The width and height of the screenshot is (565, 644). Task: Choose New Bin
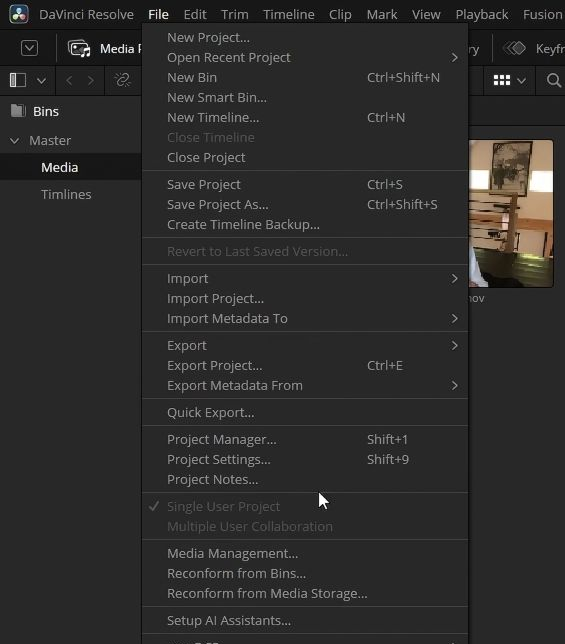[x=305, y=78]
